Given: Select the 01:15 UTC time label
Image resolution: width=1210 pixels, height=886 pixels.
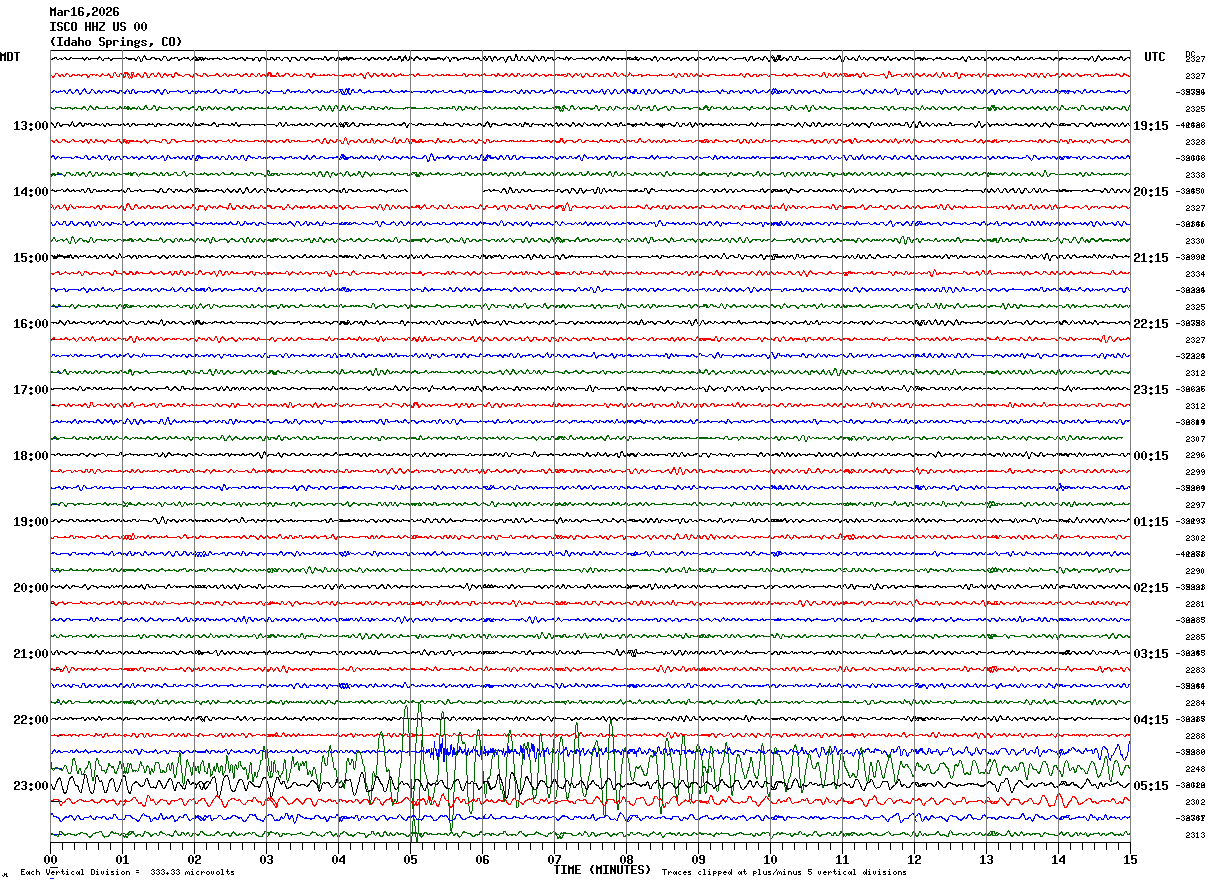Looking at the screenshot, I should 1151,522.
